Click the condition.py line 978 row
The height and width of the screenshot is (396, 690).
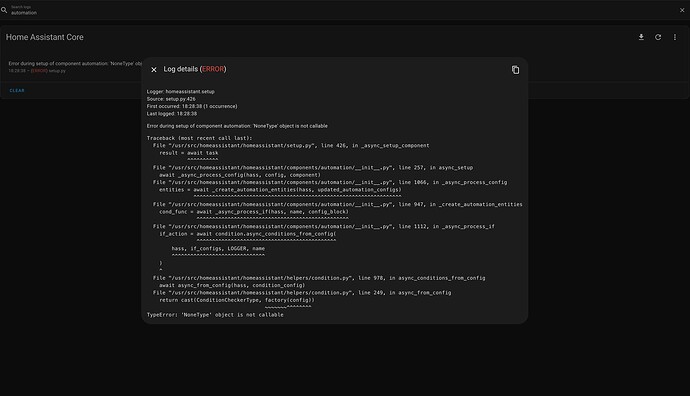coord(319,278)
